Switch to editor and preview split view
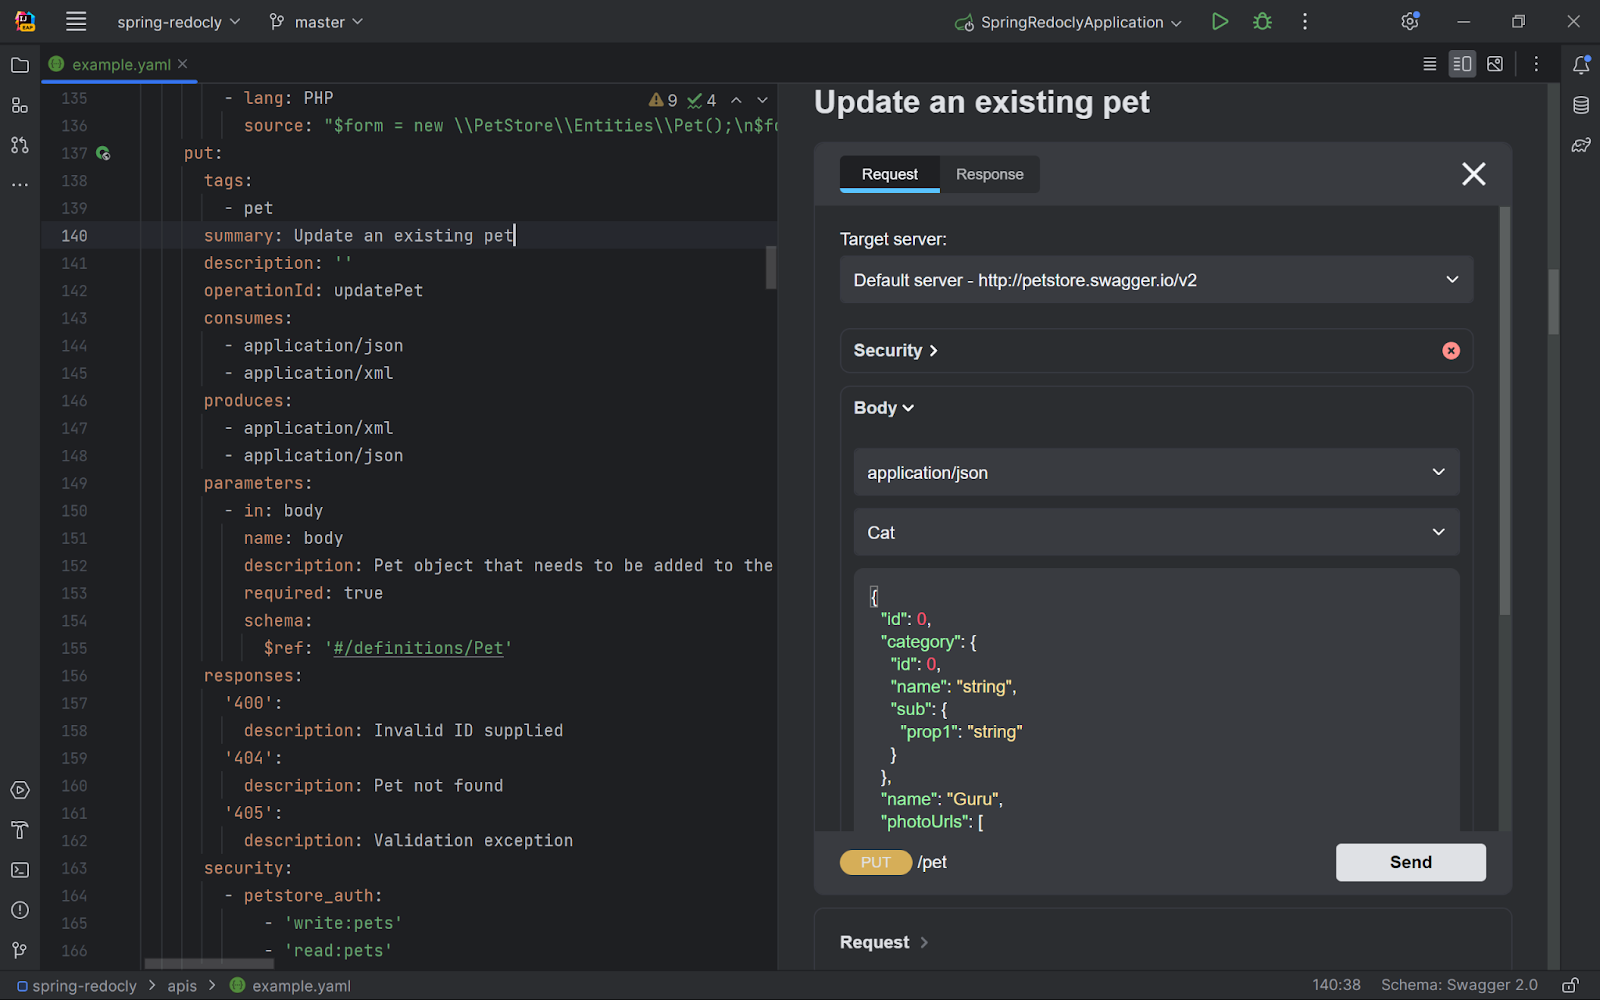This screenshot has width=1600, height=1000. [x=1462, y=64]
